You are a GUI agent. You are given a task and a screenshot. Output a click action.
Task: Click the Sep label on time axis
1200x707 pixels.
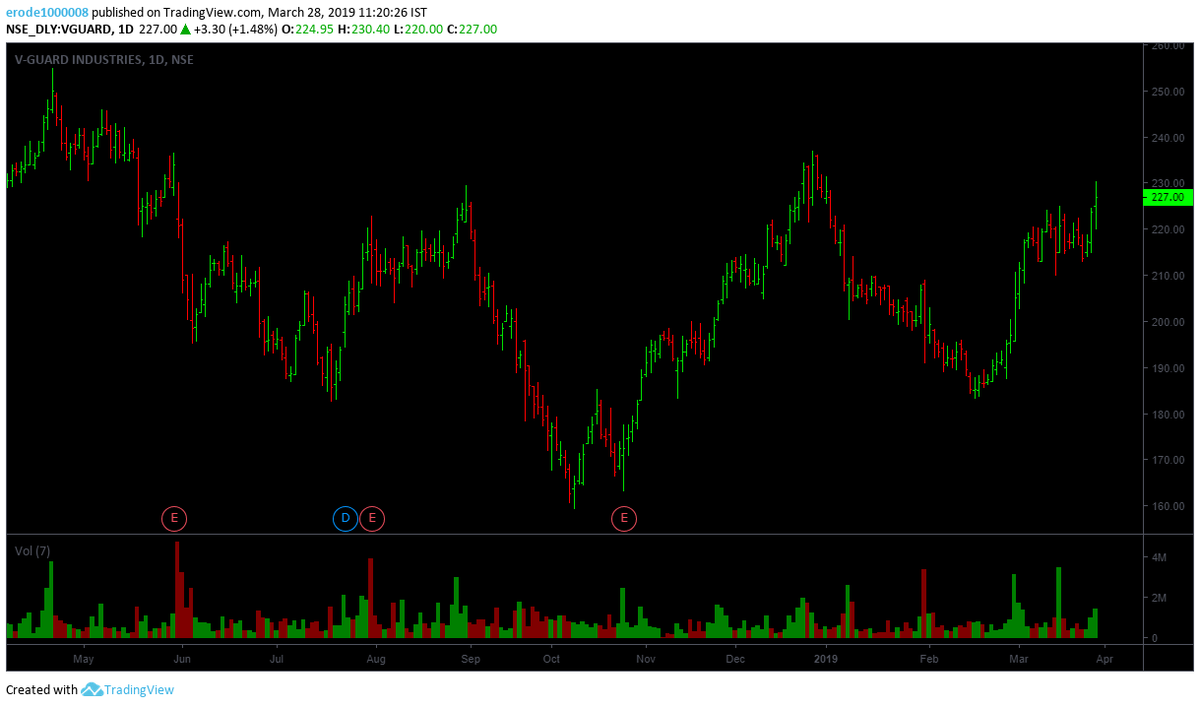471,659
